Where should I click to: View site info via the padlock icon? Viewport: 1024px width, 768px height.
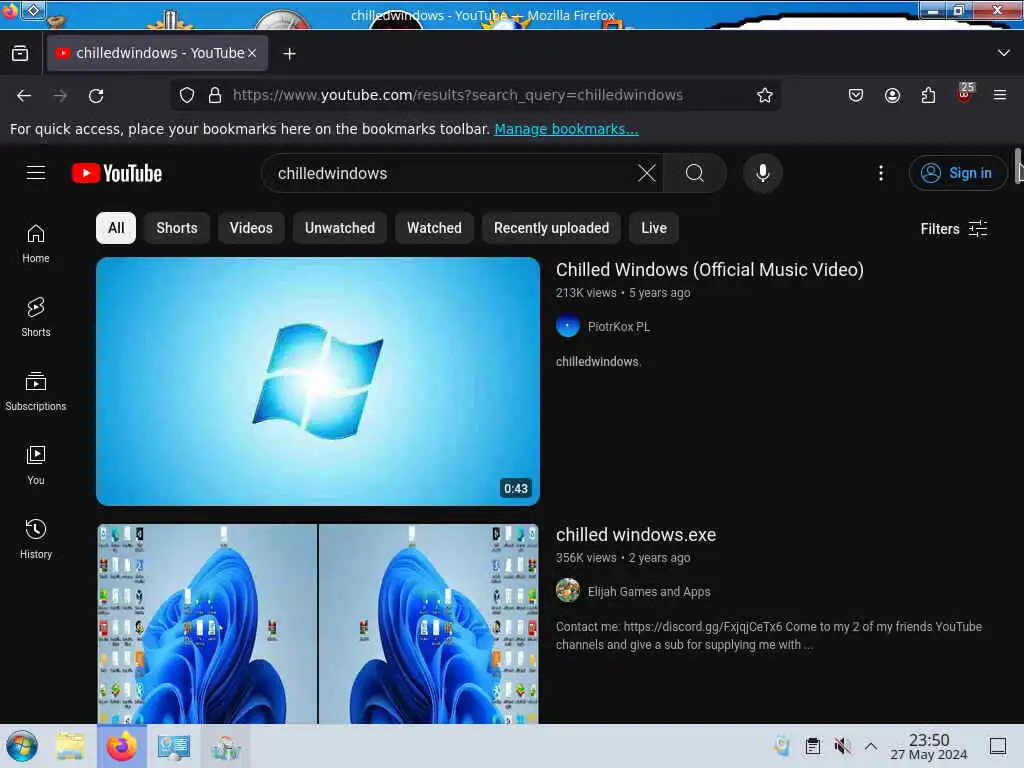215,95
